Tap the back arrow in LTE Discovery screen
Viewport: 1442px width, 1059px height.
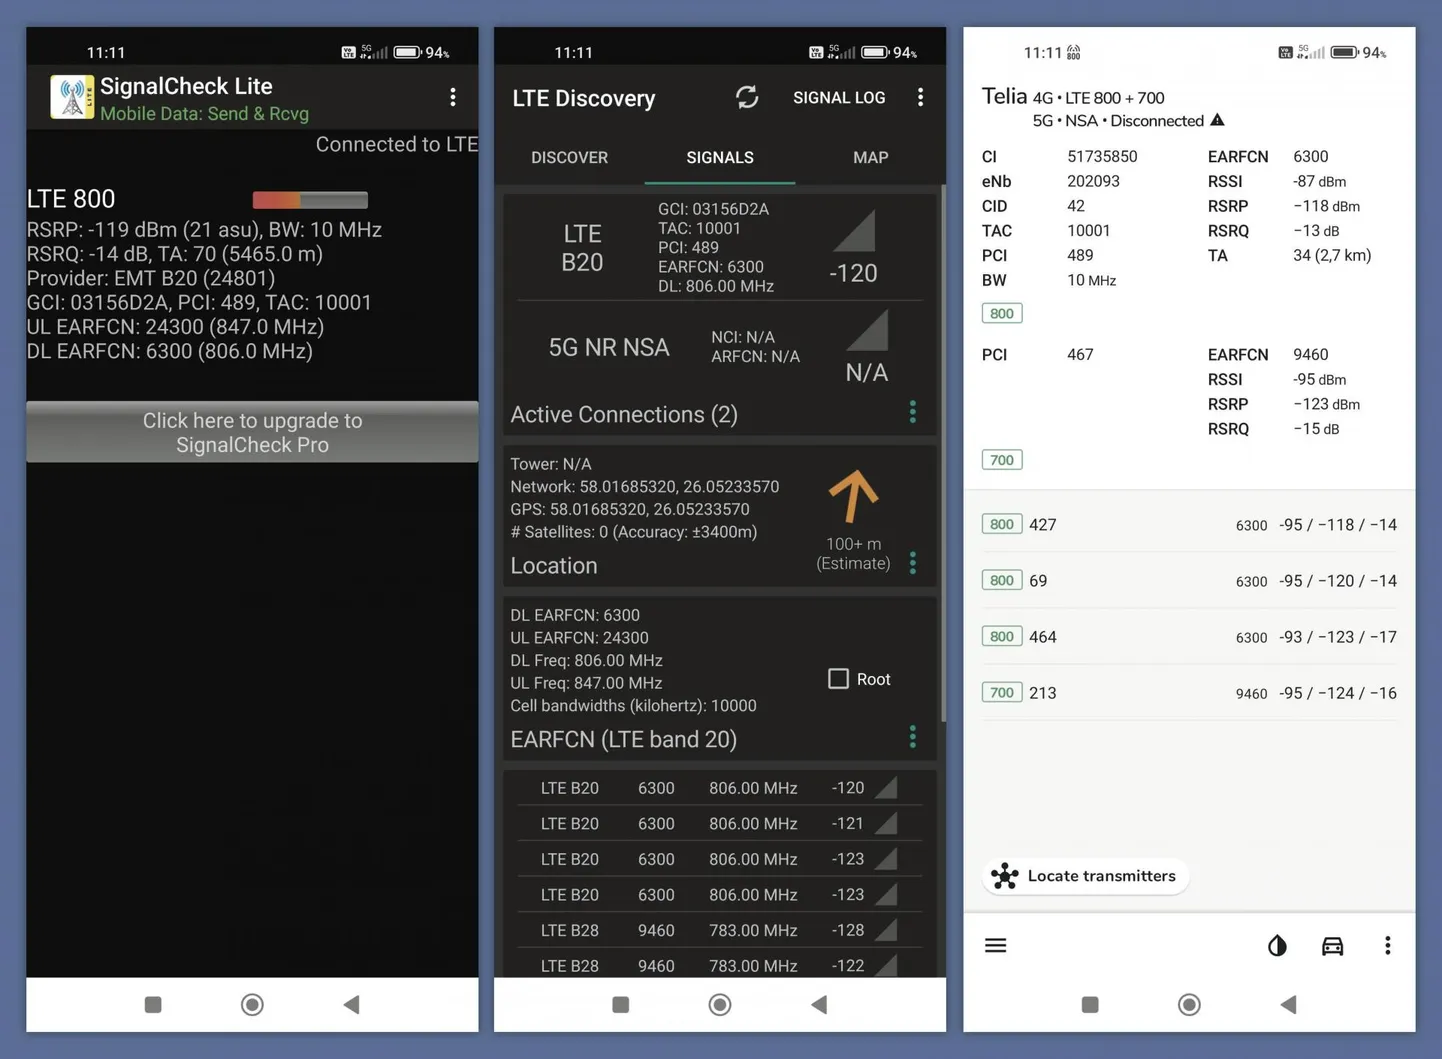819,1004
